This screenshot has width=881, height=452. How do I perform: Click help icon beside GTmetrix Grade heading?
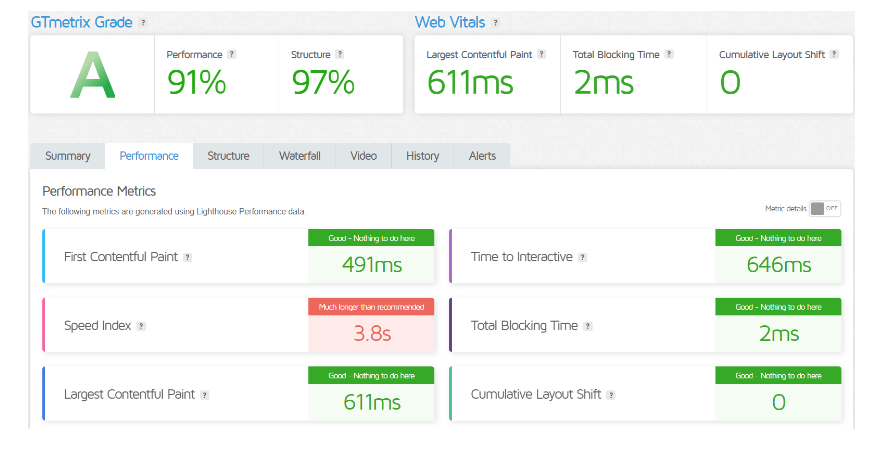click(x=143, y=22)
